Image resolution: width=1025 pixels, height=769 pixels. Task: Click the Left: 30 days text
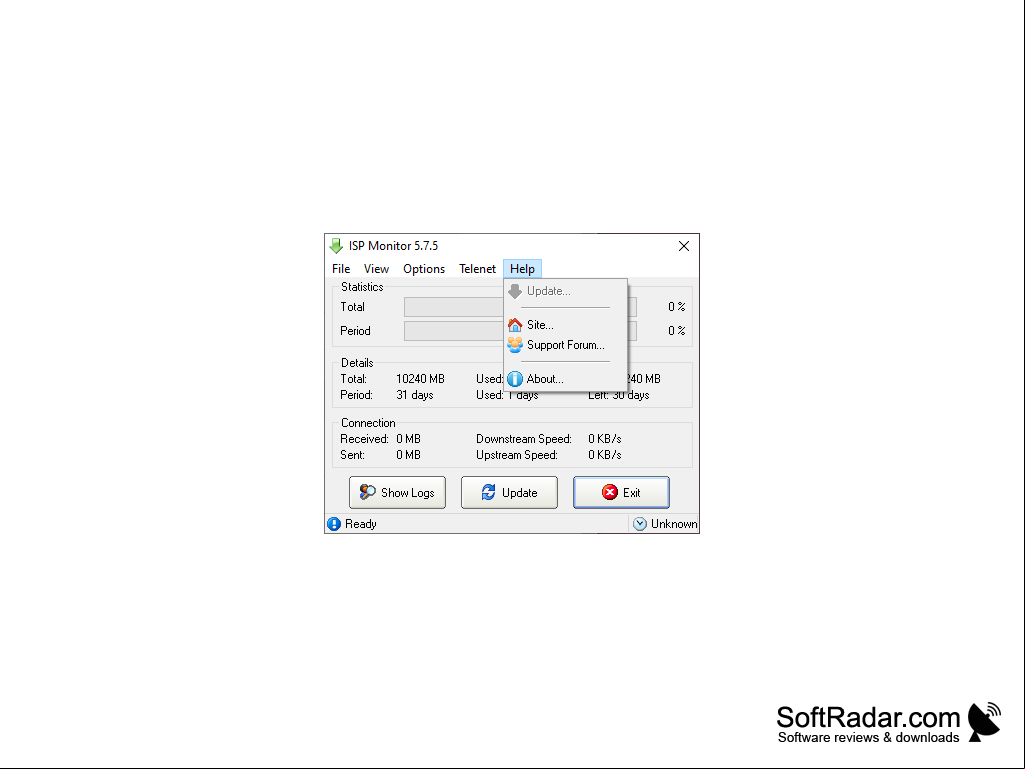click(618, 395)
